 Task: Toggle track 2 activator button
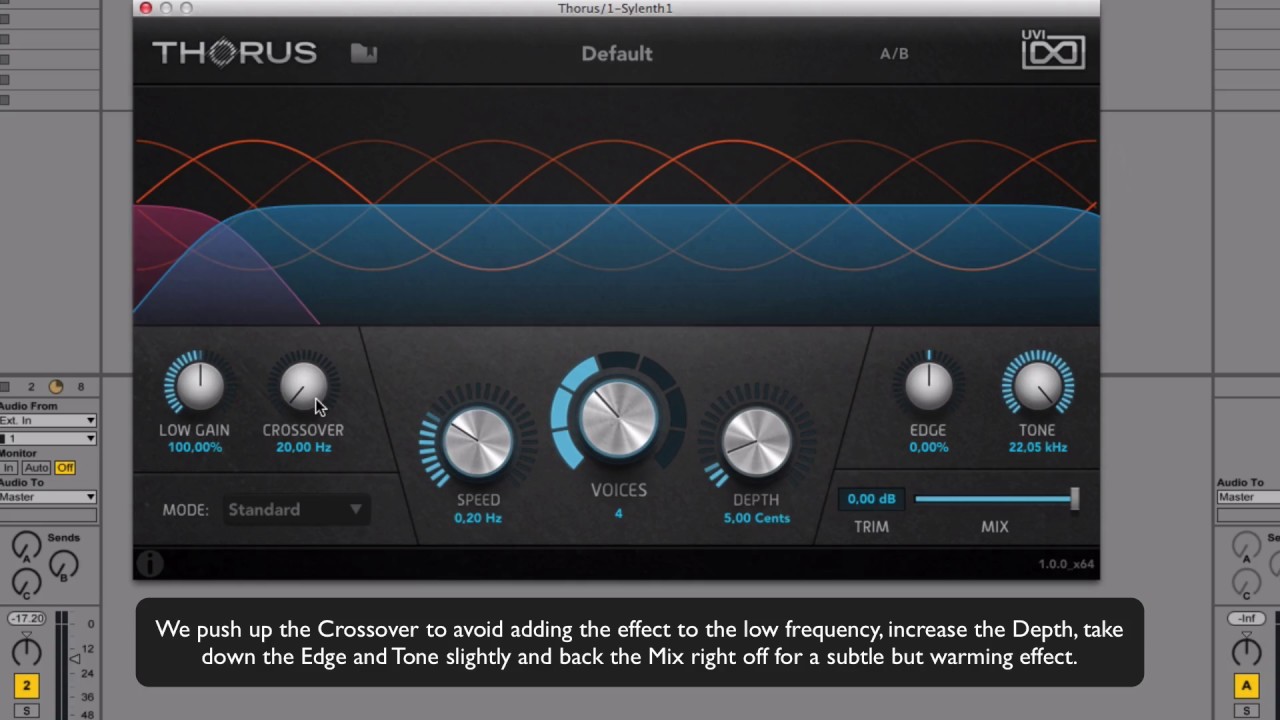[x=26, y=686]
